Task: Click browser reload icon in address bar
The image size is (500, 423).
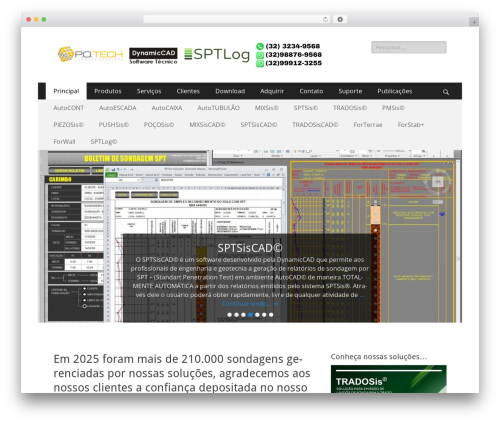Action: (325, 20)
